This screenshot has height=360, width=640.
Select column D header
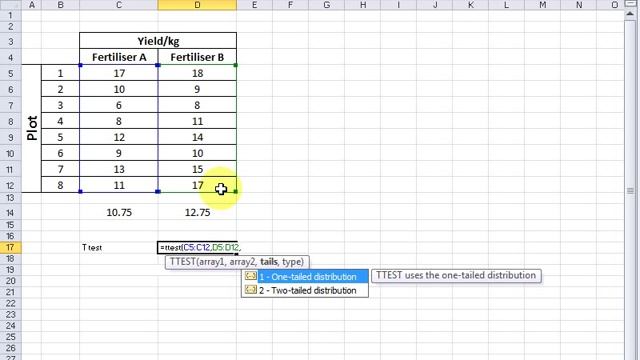(x=197, y=5)
